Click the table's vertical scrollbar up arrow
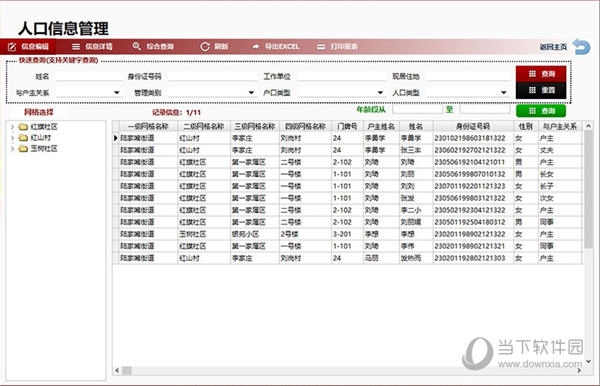 pyautogui.click(x=589, y=126)
